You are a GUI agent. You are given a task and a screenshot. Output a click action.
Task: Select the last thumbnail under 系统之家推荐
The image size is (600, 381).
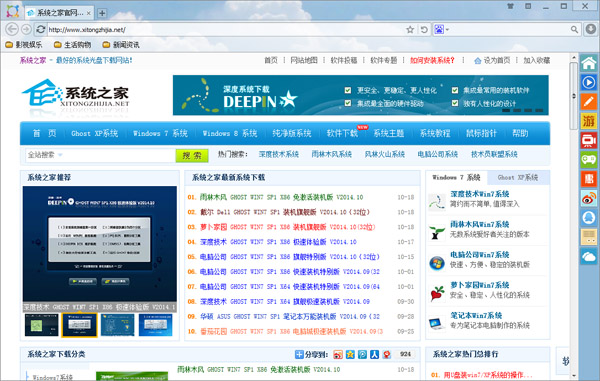click(155, 325)
